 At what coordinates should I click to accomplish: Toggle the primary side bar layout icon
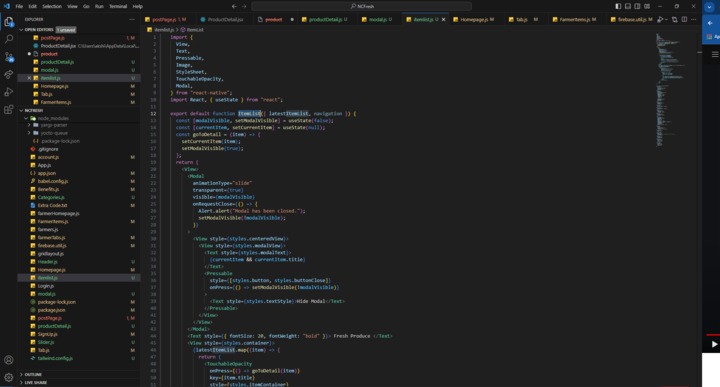pos(618,6)
